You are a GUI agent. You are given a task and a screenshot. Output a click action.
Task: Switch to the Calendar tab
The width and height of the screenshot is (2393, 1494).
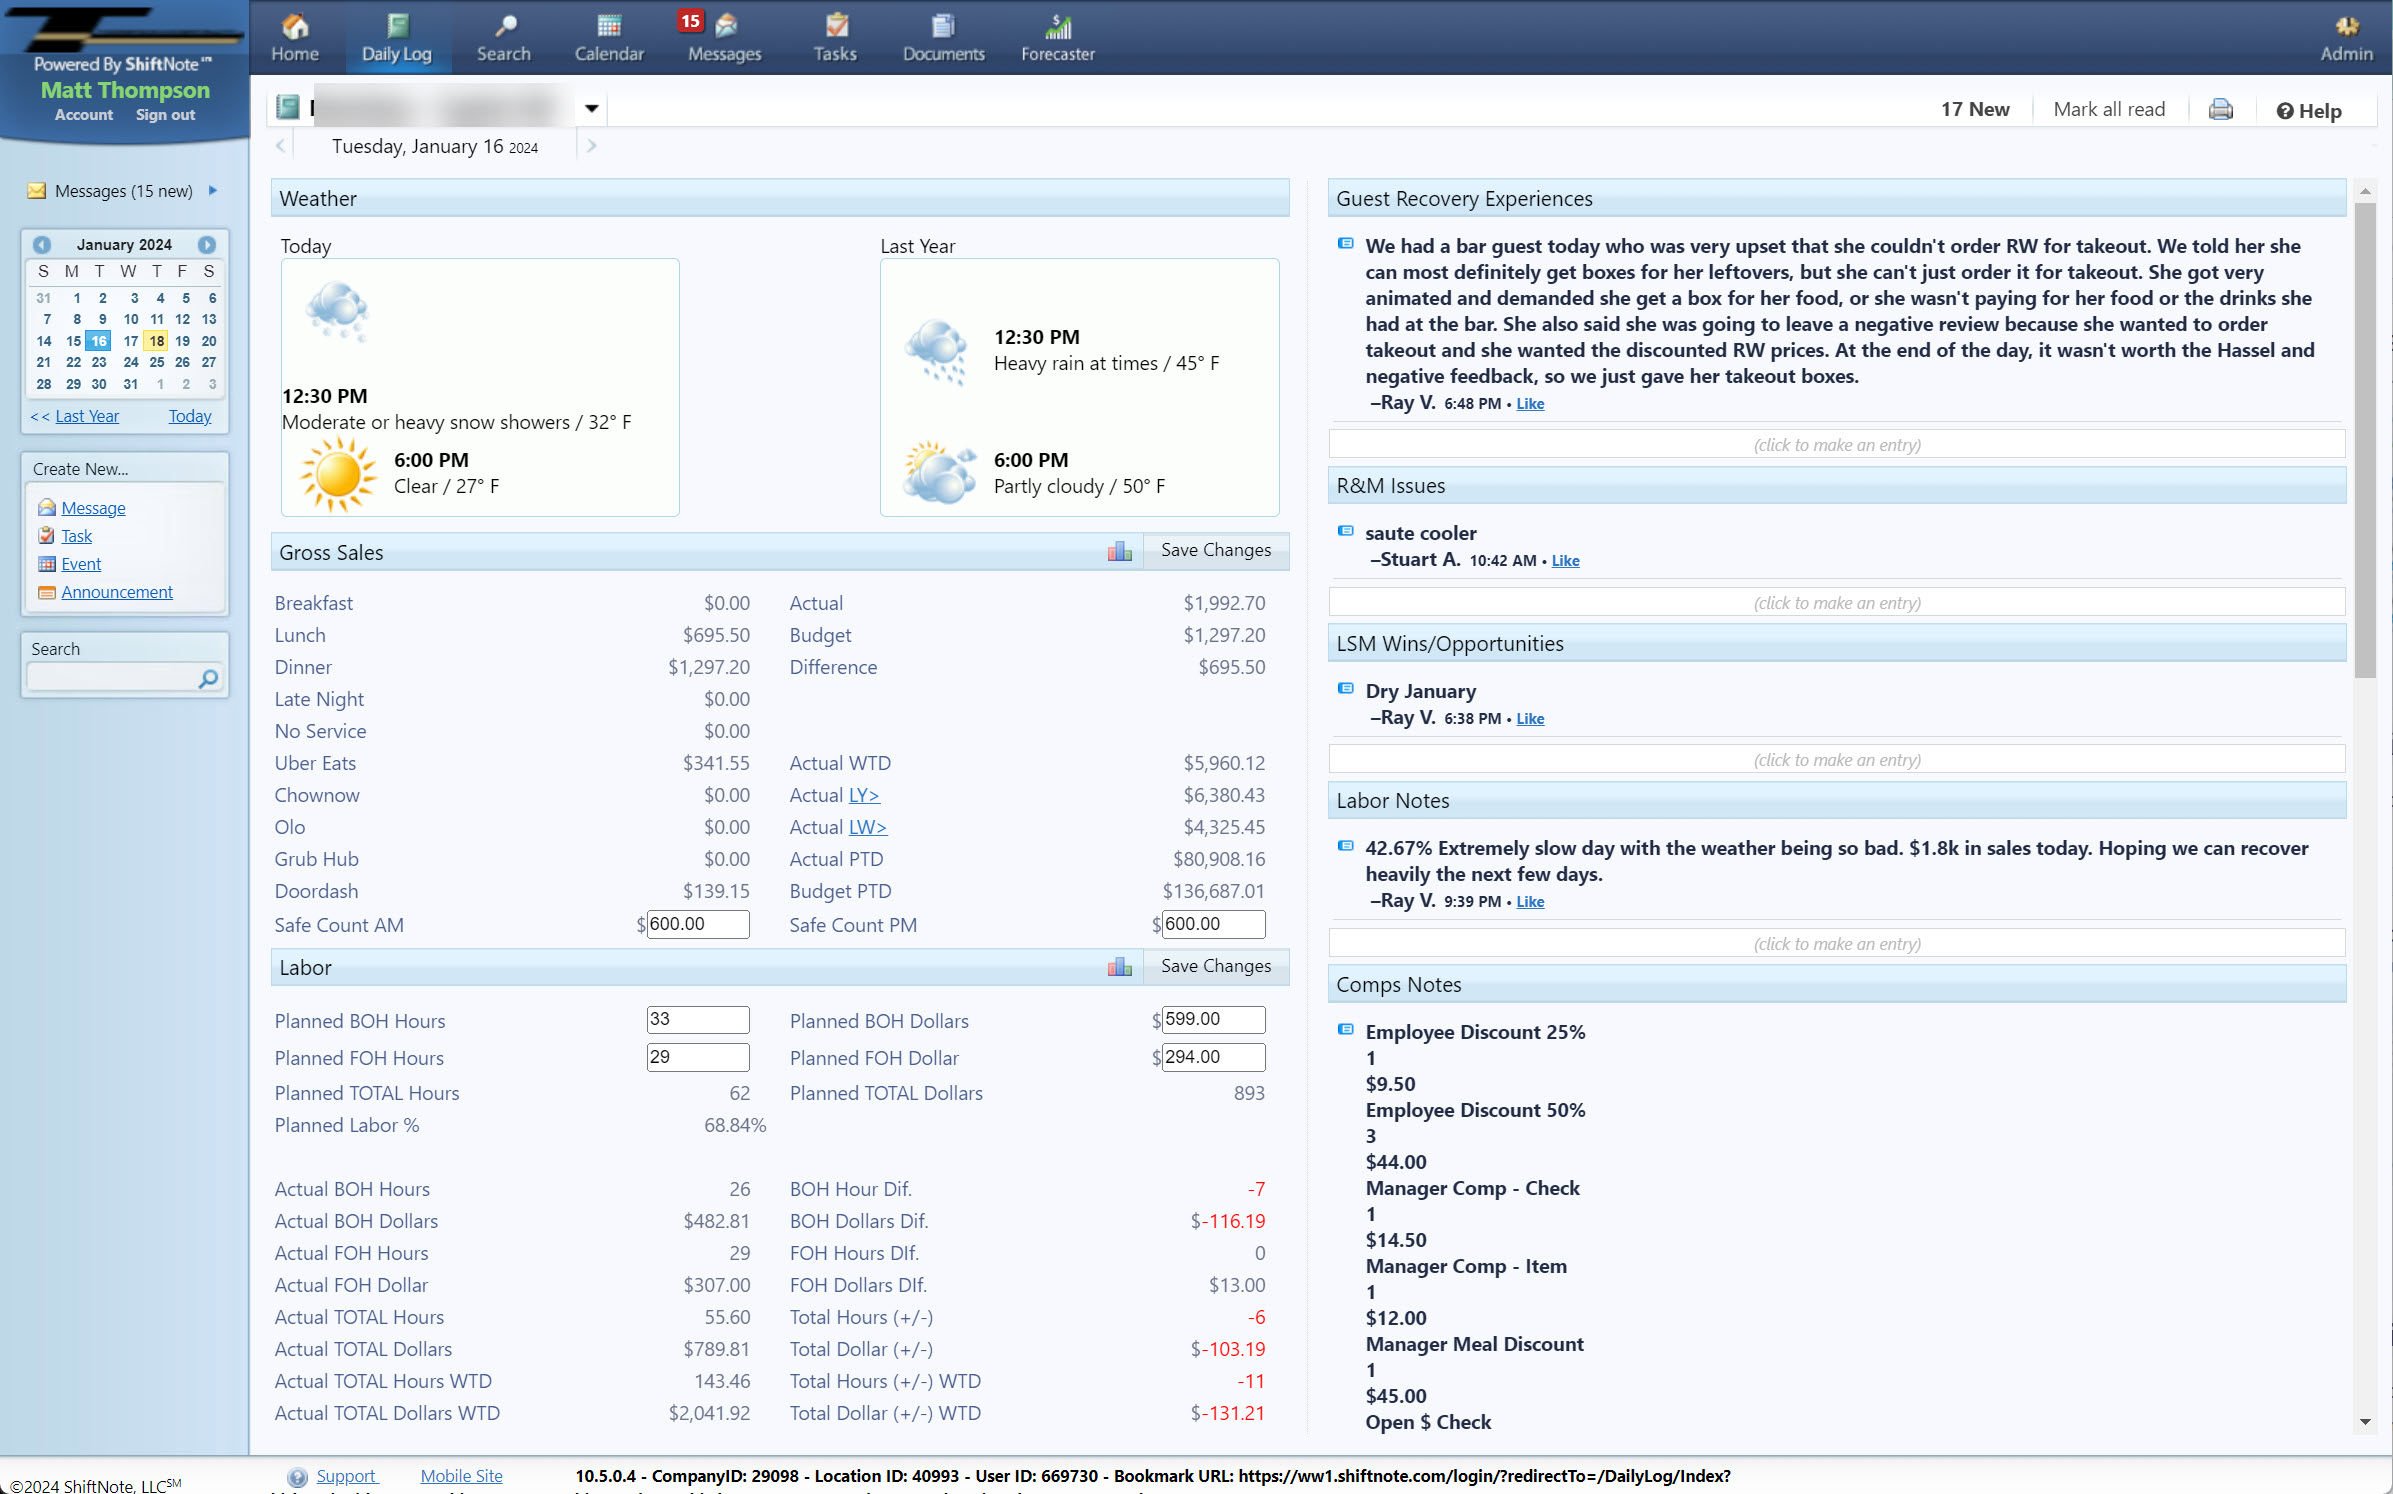pyautogui.click(x=608, y=38)
